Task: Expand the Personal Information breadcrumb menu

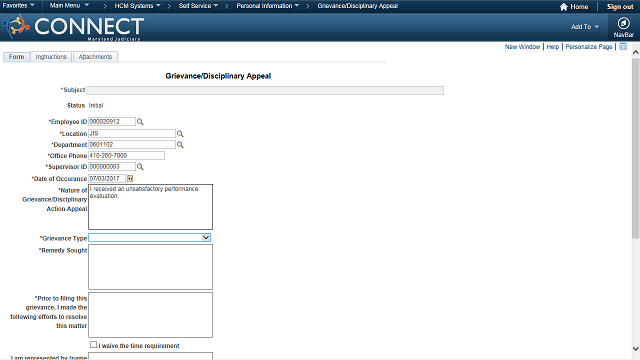Action: [x=268, y=6]
